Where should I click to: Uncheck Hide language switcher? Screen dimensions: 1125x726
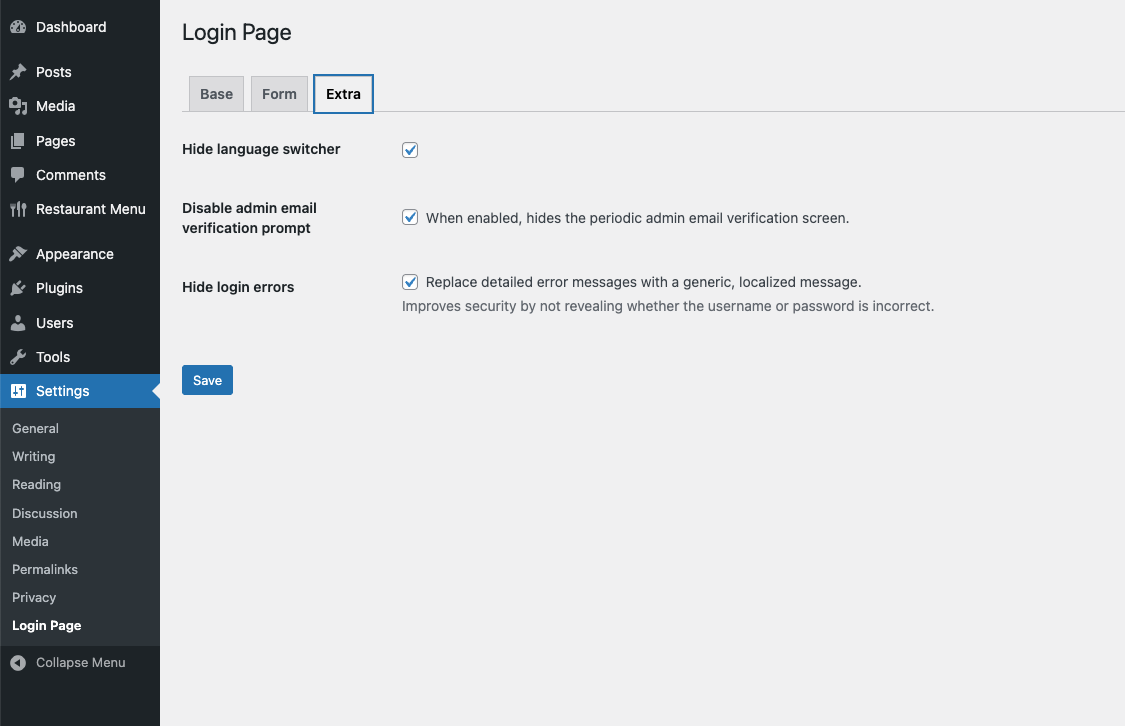coord(410,149)
